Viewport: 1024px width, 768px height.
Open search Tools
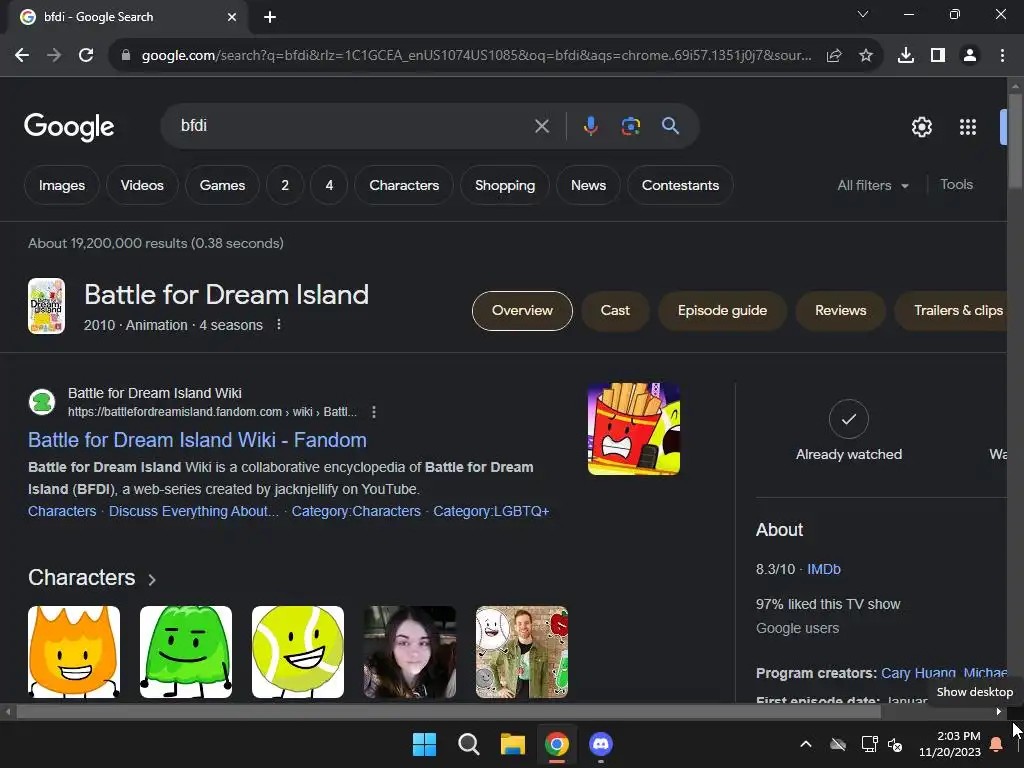956,185
